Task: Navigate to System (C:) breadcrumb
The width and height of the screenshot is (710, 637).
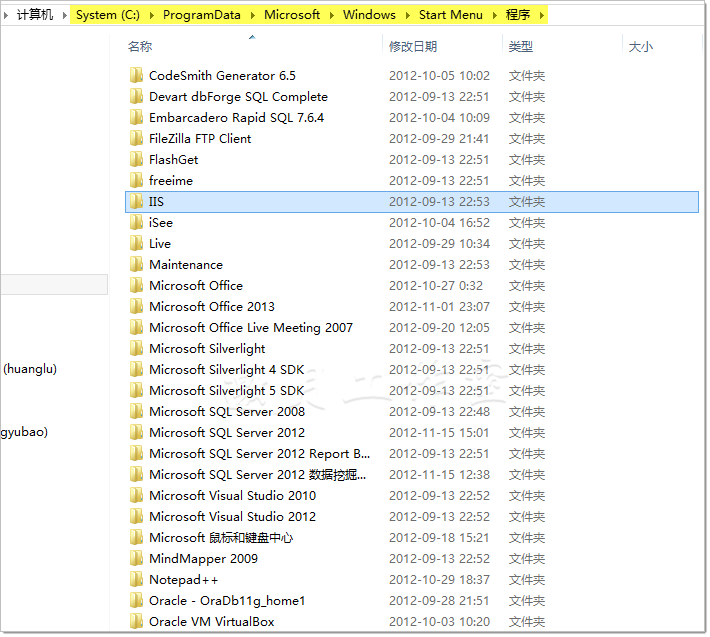Action: point(108,15)
